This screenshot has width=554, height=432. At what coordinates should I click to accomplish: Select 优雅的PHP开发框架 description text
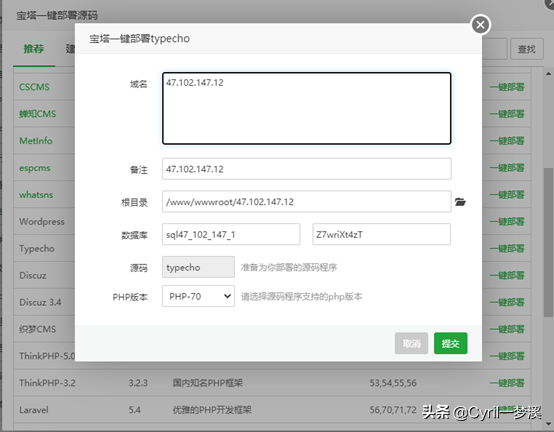[x=212, y=410]
